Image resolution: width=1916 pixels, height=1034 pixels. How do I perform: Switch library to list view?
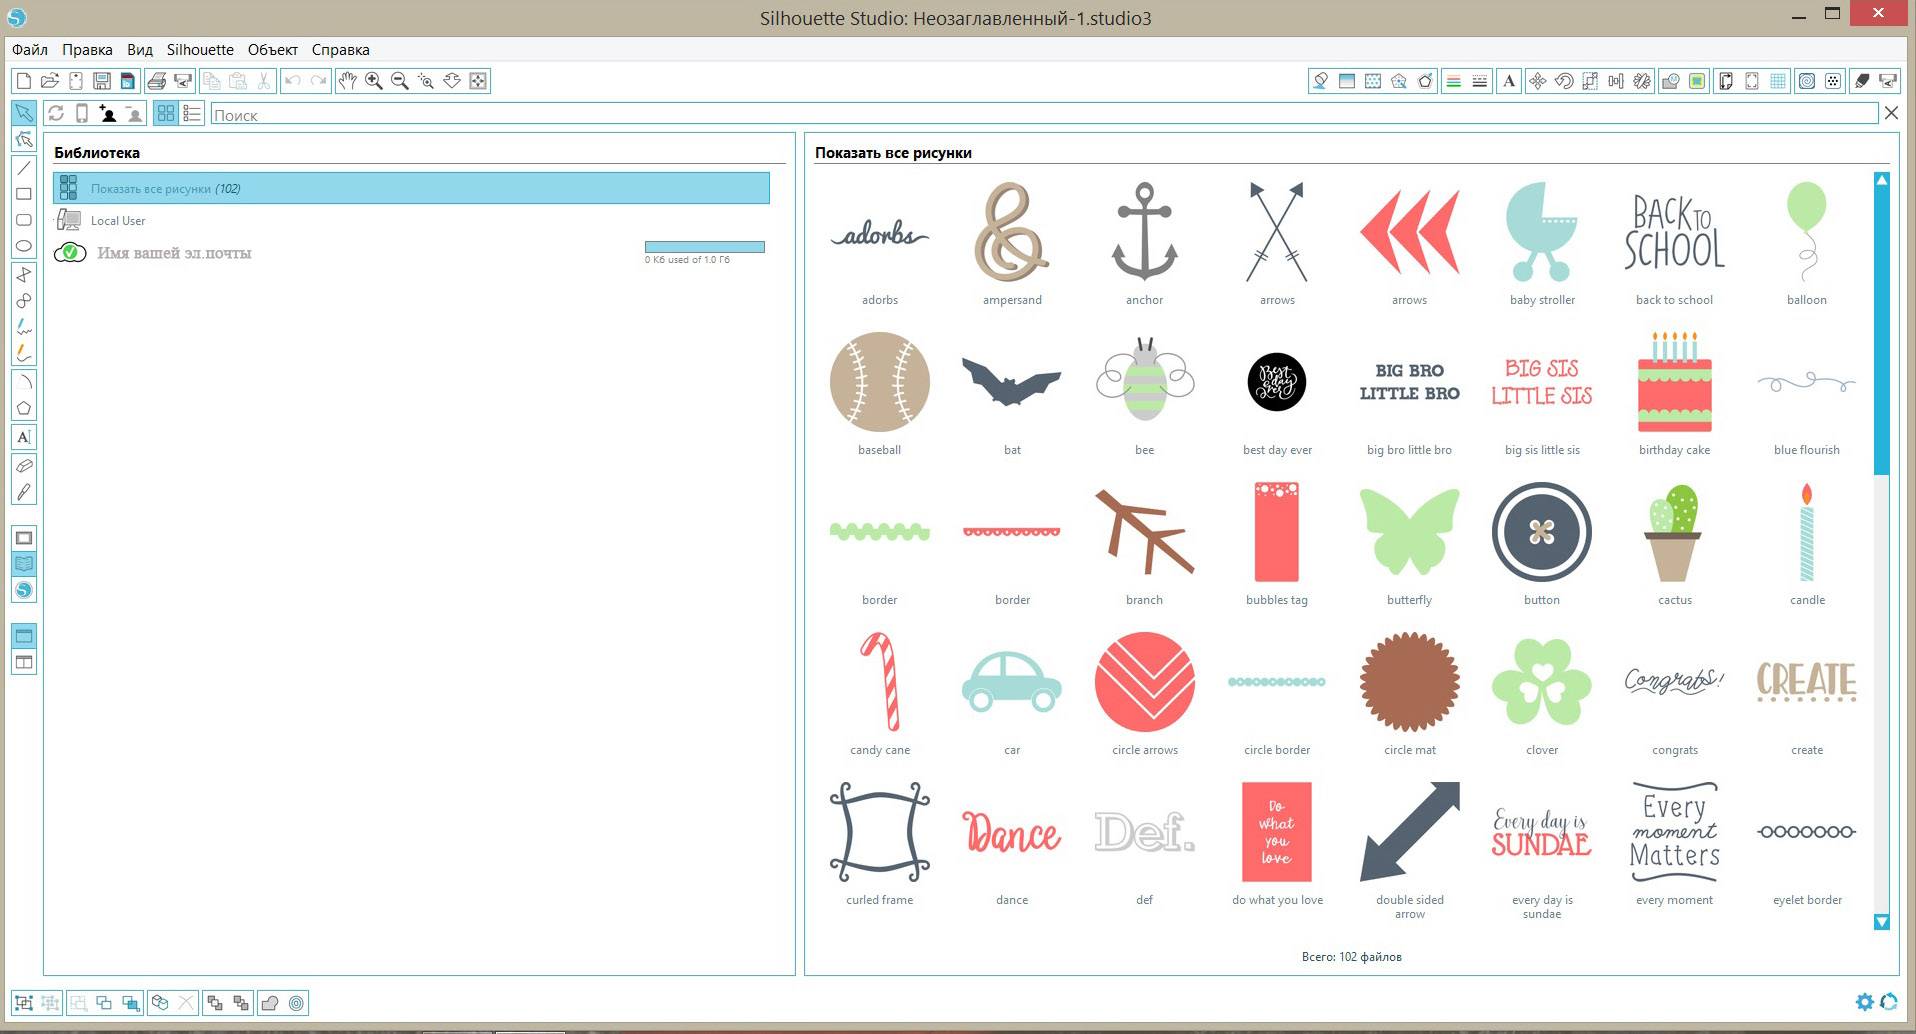(x=192, y=114)
